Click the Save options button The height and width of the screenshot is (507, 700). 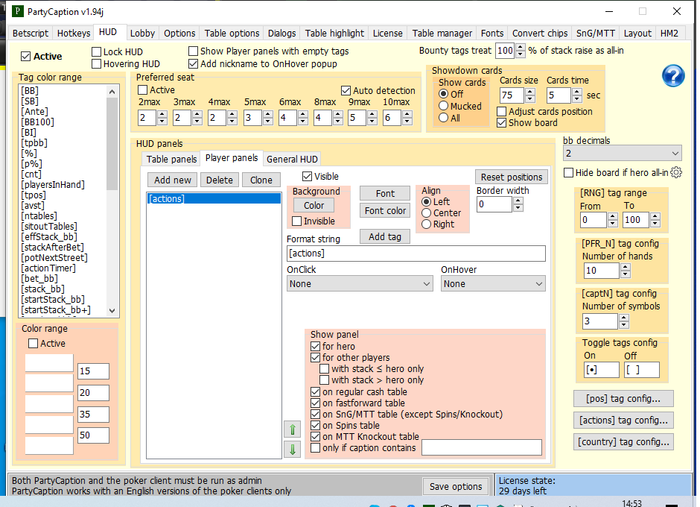tap(455, 486)
